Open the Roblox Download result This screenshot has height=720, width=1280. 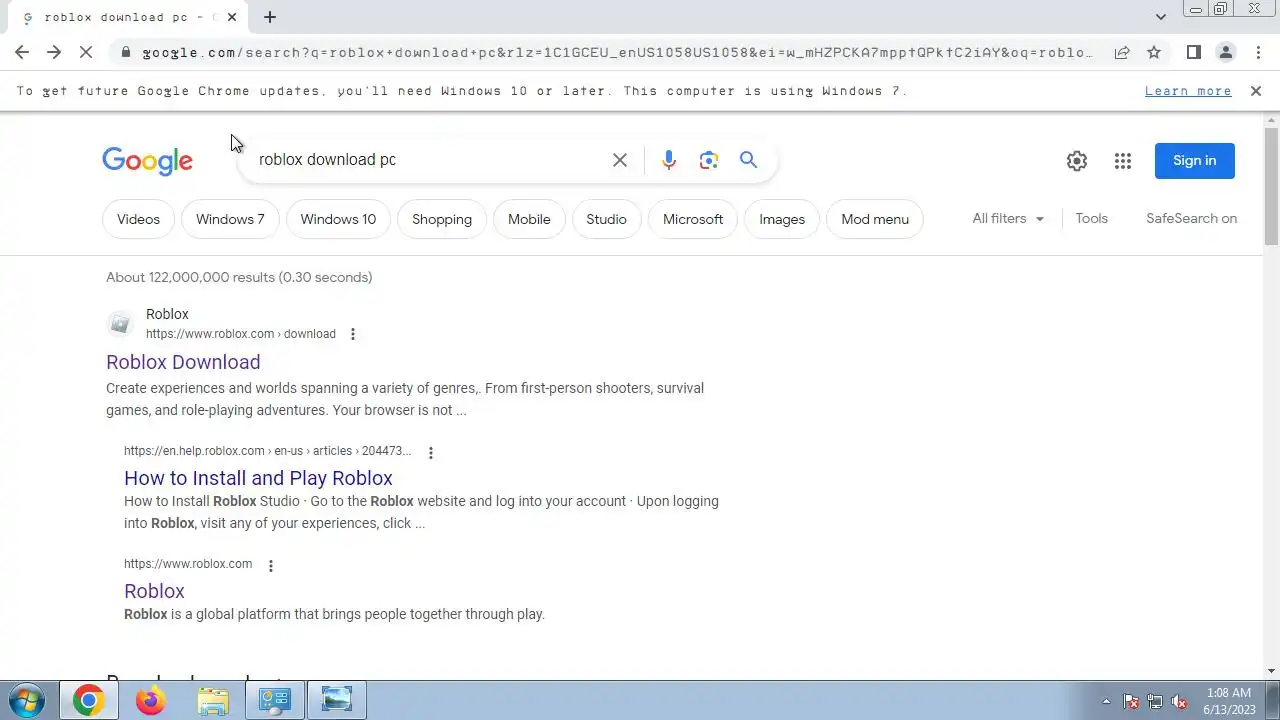[183, 362]
